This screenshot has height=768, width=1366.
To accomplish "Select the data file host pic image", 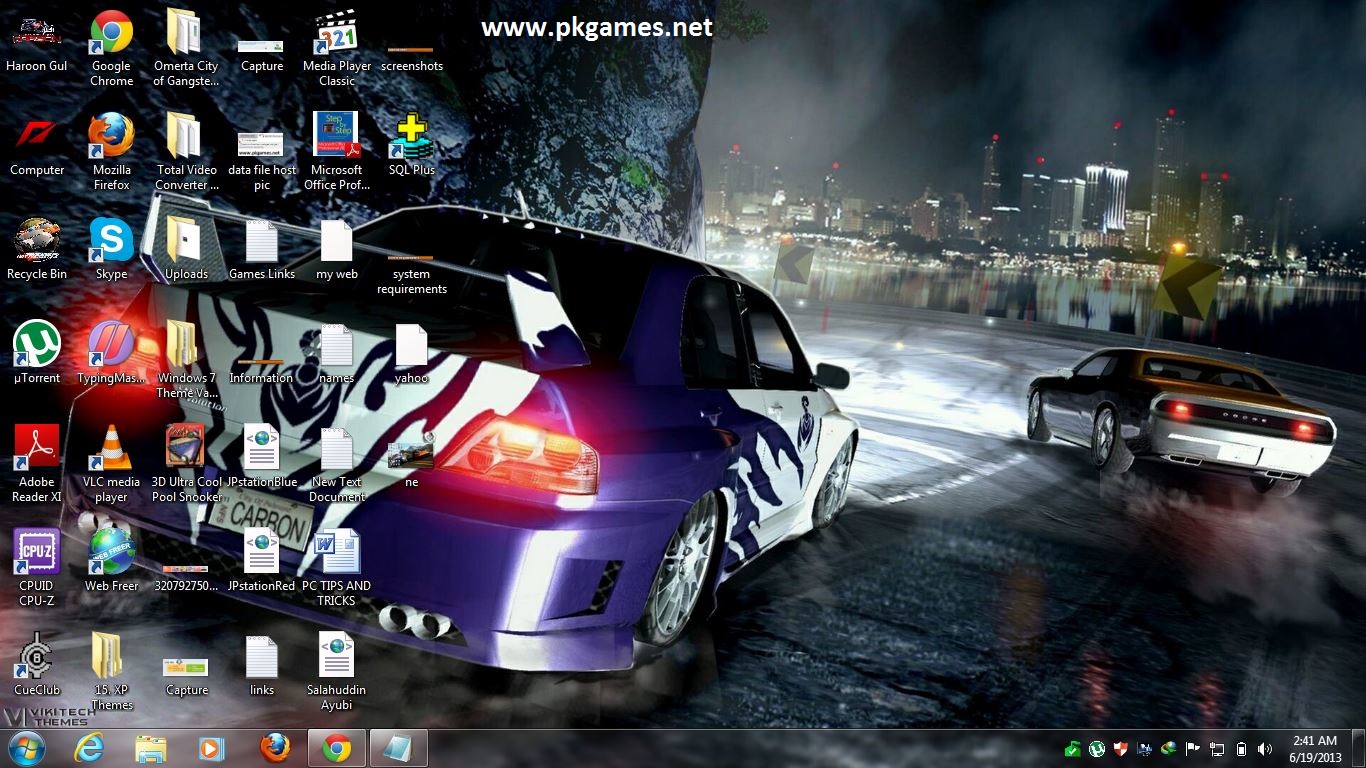I will (262, 159).
